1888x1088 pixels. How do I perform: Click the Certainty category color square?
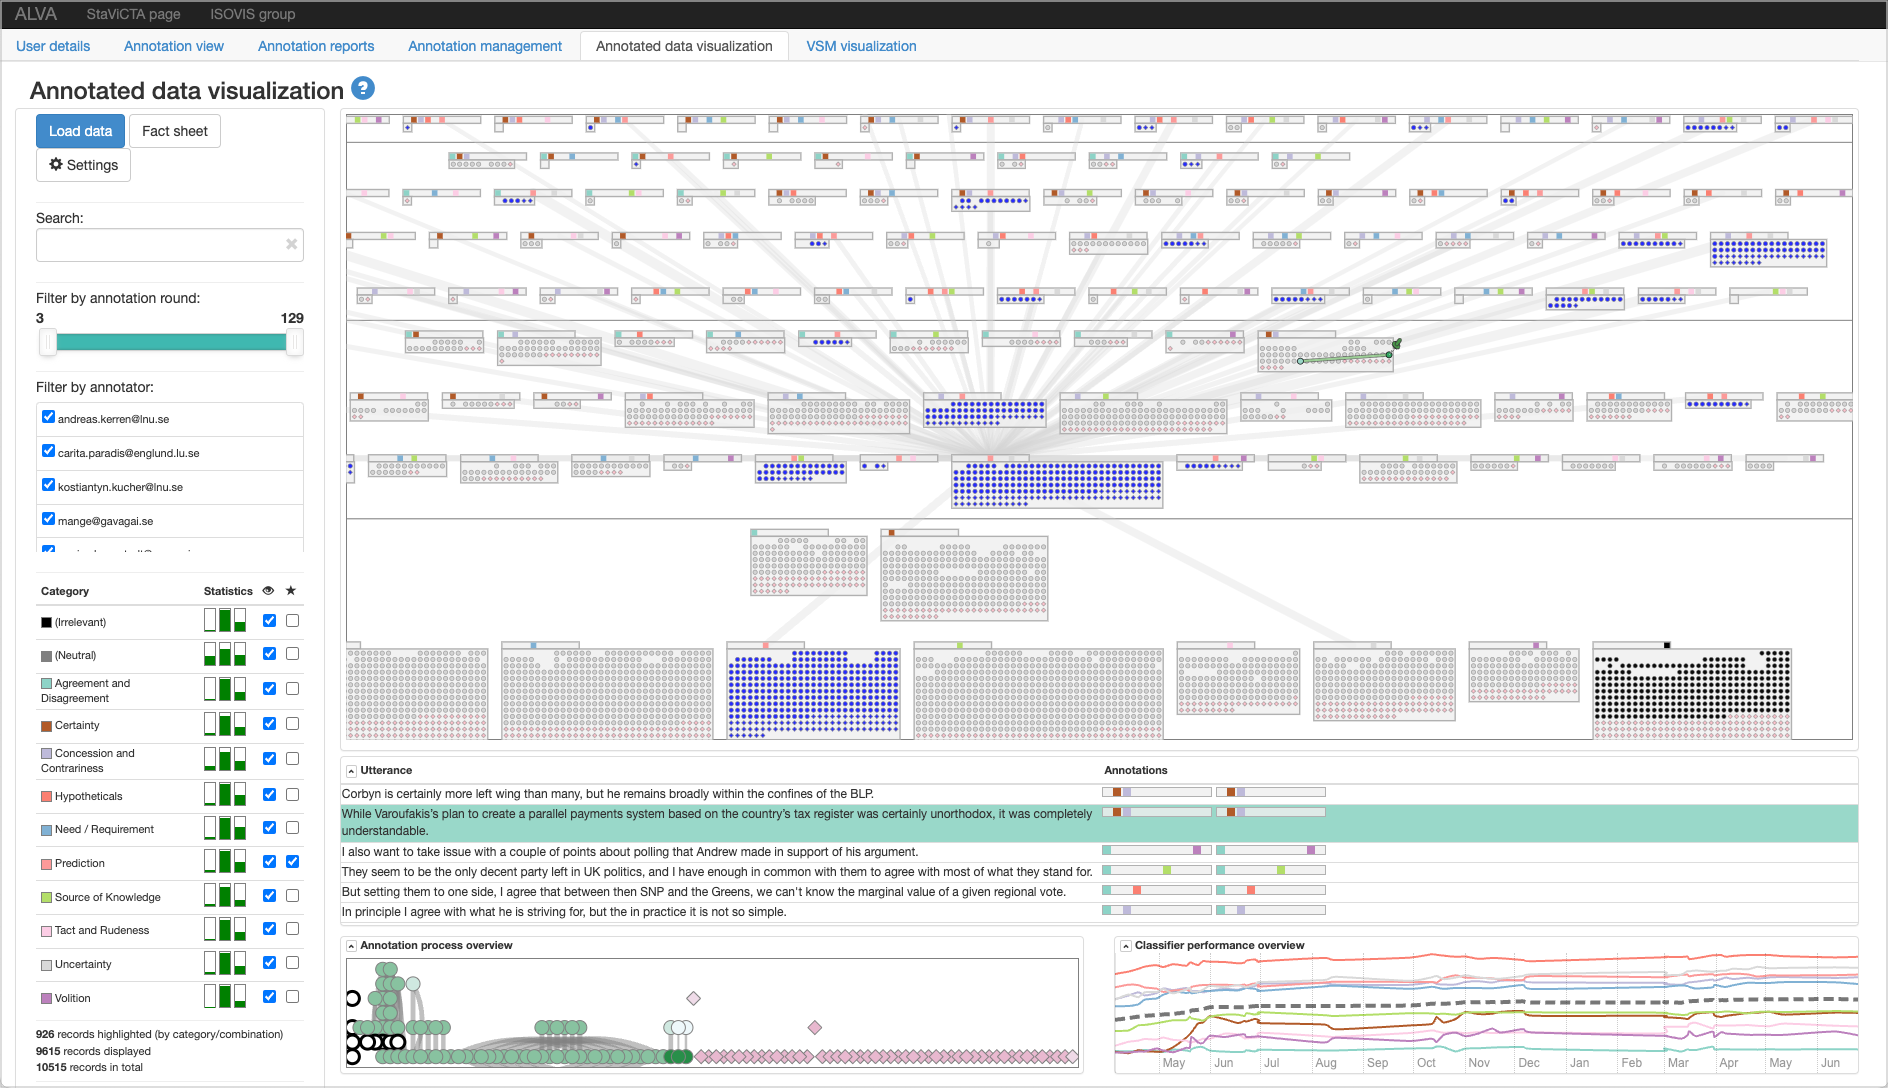[46, 726]
